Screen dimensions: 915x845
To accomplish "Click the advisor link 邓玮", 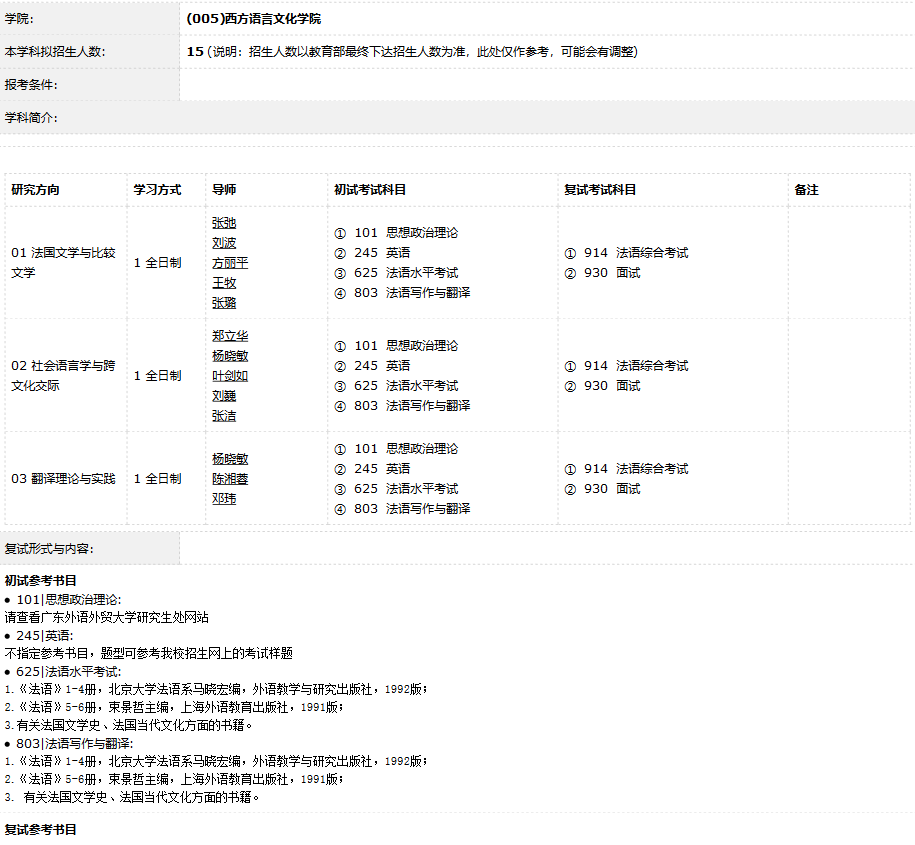I will coord(224,499).
